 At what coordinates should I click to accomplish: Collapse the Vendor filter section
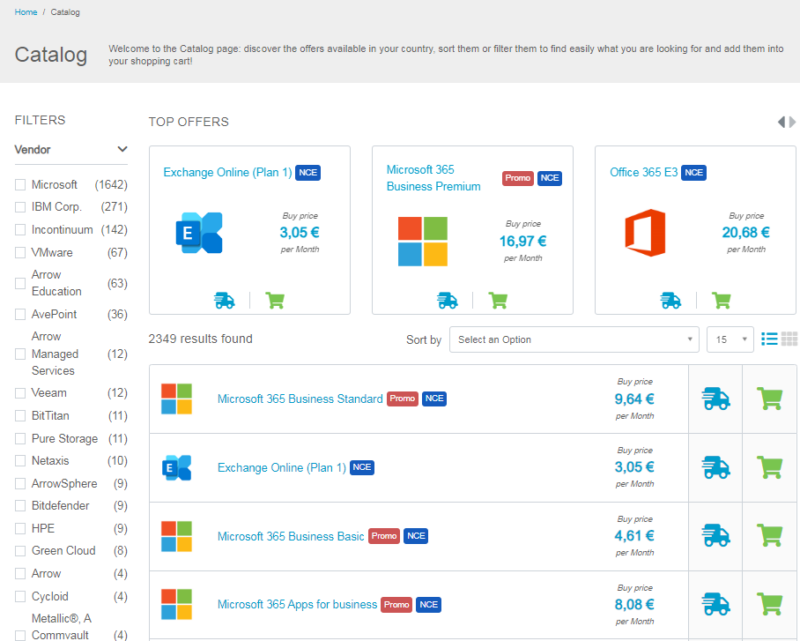[122, 150]
